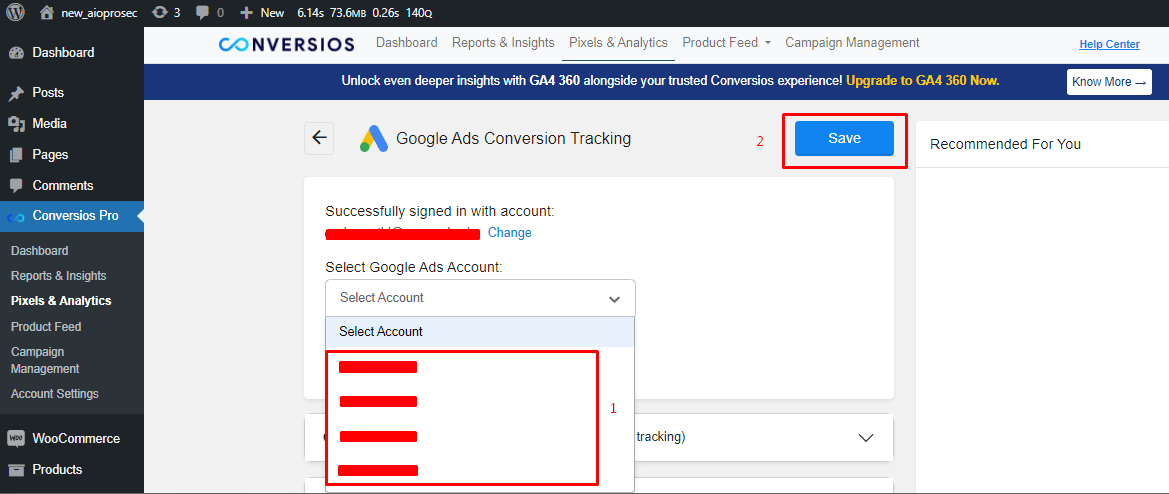Click the Google Ads logo icon
Viewport: 1169px width, 494px height.
point(374,139)
